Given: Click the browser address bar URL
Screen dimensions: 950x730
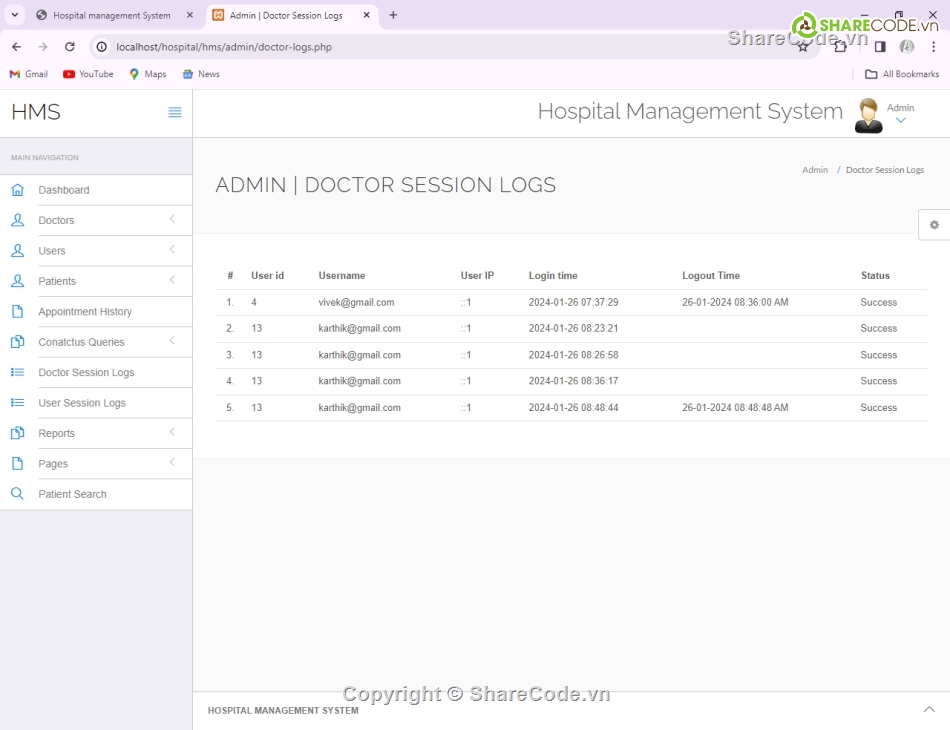Looking at the screenshot, I should (224, 47).
